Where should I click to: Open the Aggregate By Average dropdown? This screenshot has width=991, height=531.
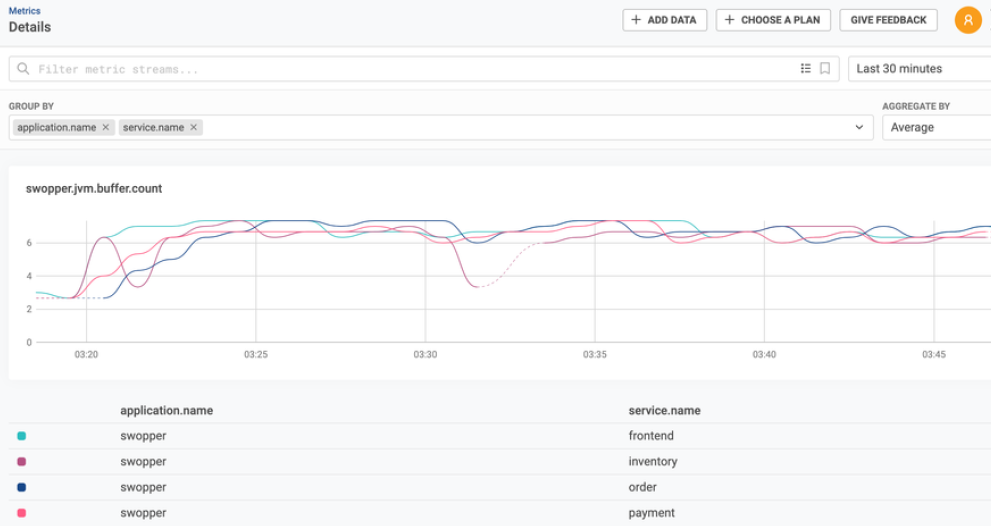click(x=934, y=128)
